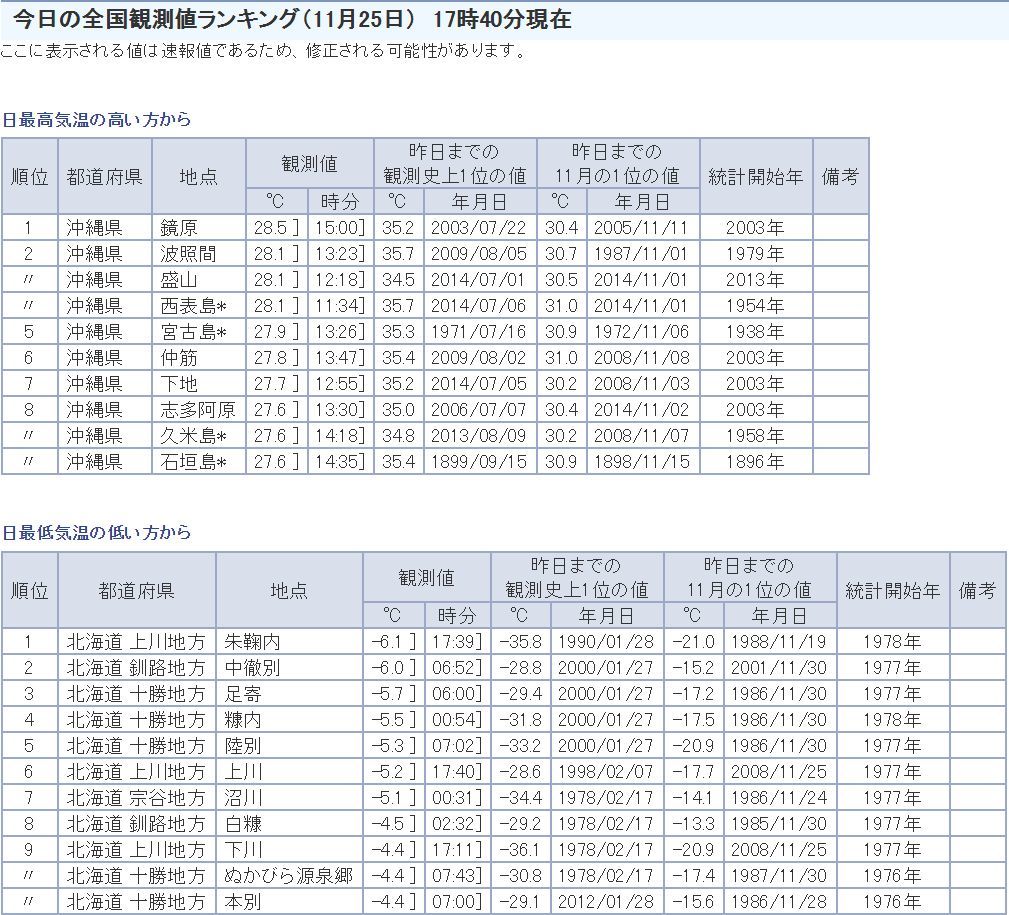Click the heading 日最高気温の高い方から
This screenshot has height=915, width=1009.
coord(97,120)
